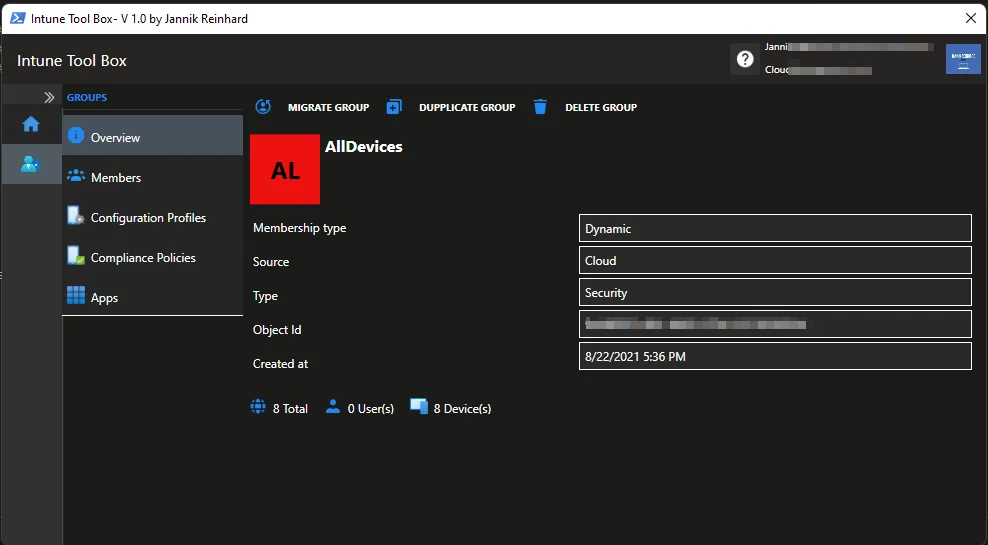Screen dimensions: 988x545
Task: Click the PowerShell icon in the title bar
Action: [x=18, y=18]
